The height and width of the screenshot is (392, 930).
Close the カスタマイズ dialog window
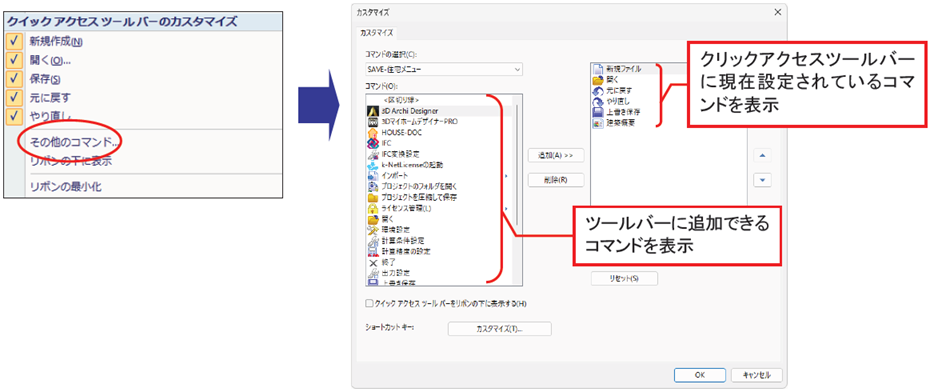[778, 12]
